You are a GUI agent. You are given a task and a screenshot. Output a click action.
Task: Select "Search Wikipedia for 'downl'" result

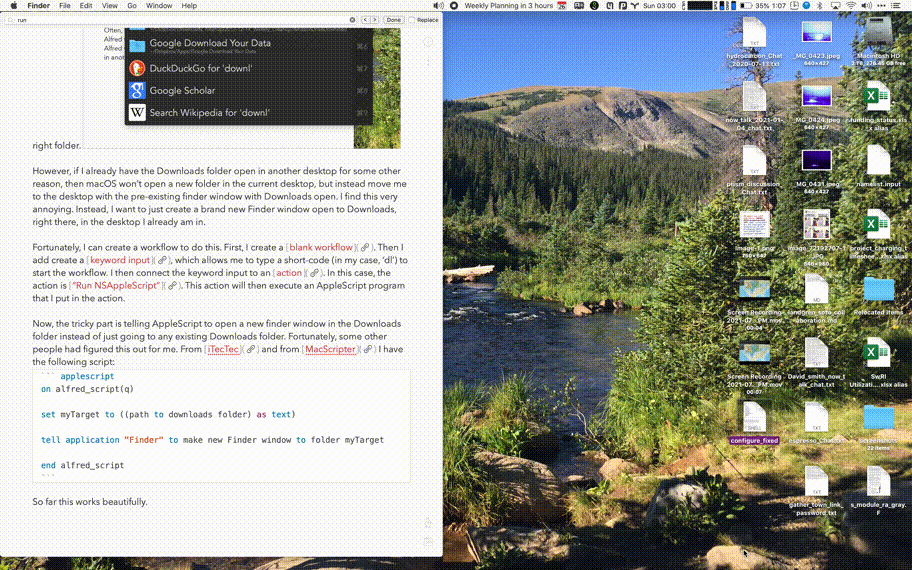248,112
